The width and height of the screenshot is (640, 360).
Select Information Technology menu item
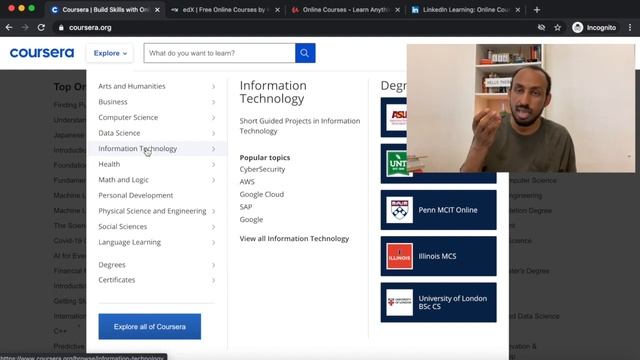pyautogui.click(x=157, y=149)
